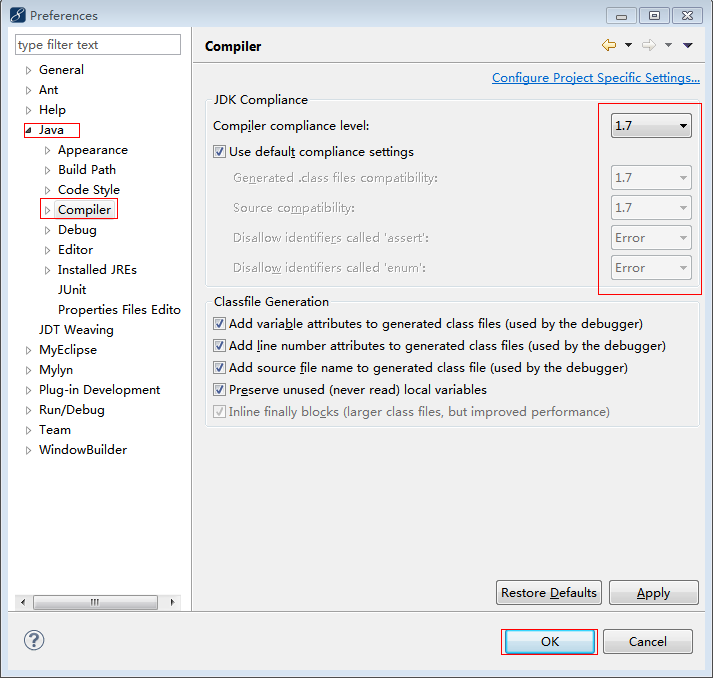
Task: Toggle Add variable attributes checkbox
Action: [219, 323]
